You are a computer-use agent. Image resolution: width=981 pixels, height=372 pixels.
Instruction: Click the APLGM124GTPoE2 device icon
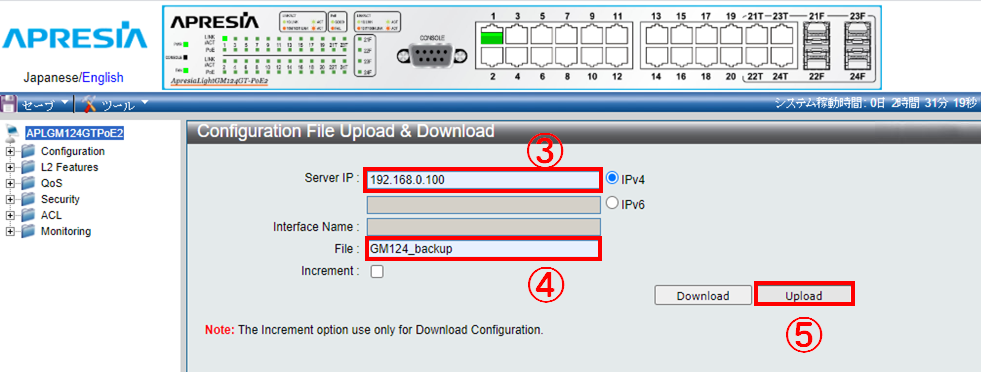[x=12, y=132]
